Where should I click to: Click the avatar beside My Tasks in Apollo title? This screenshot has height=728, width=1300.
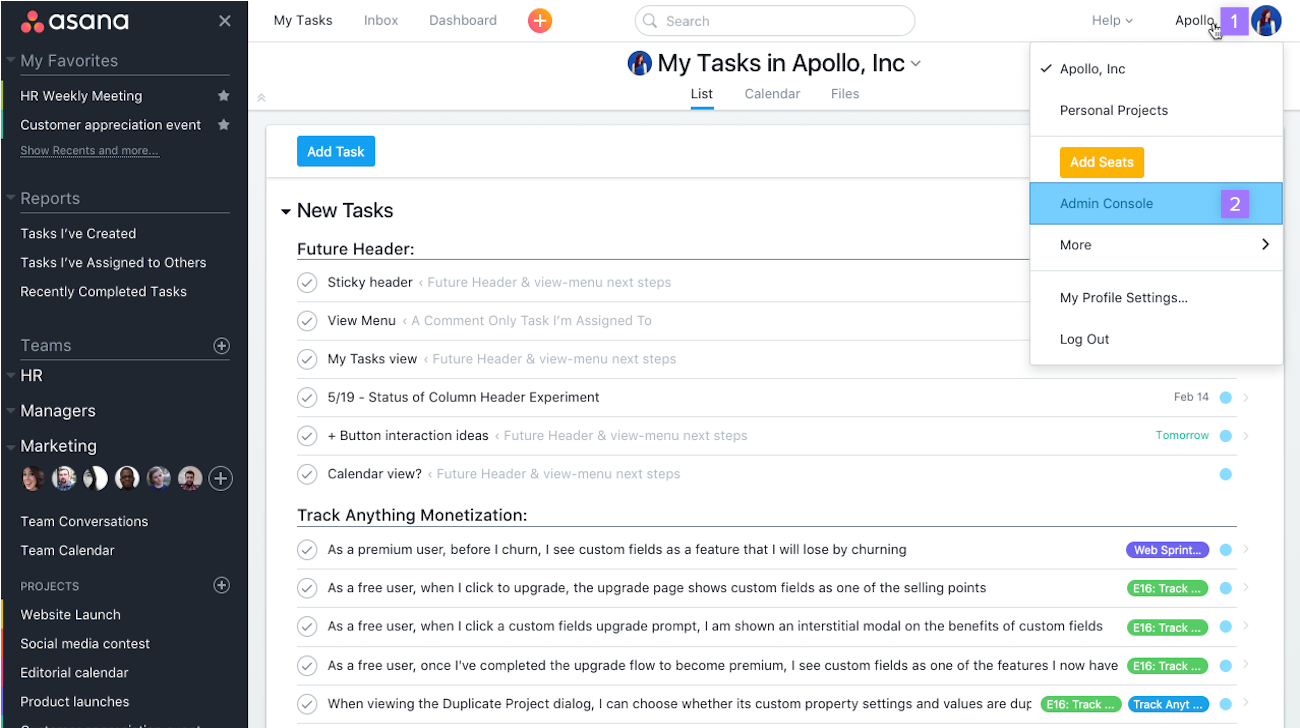[639, 64]
